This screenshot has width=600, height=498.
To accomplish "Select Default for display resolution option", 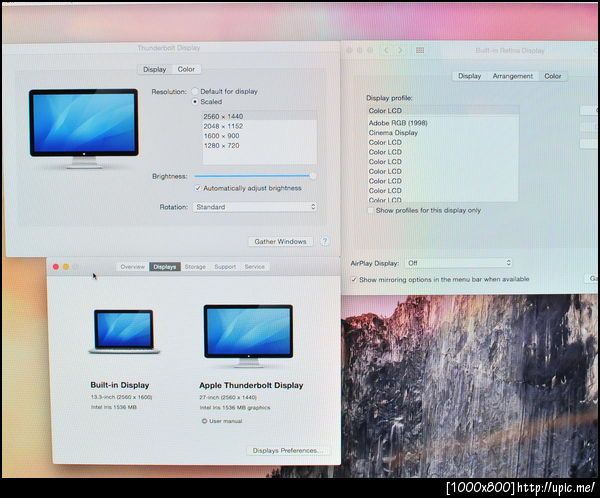I will [195, 91].
